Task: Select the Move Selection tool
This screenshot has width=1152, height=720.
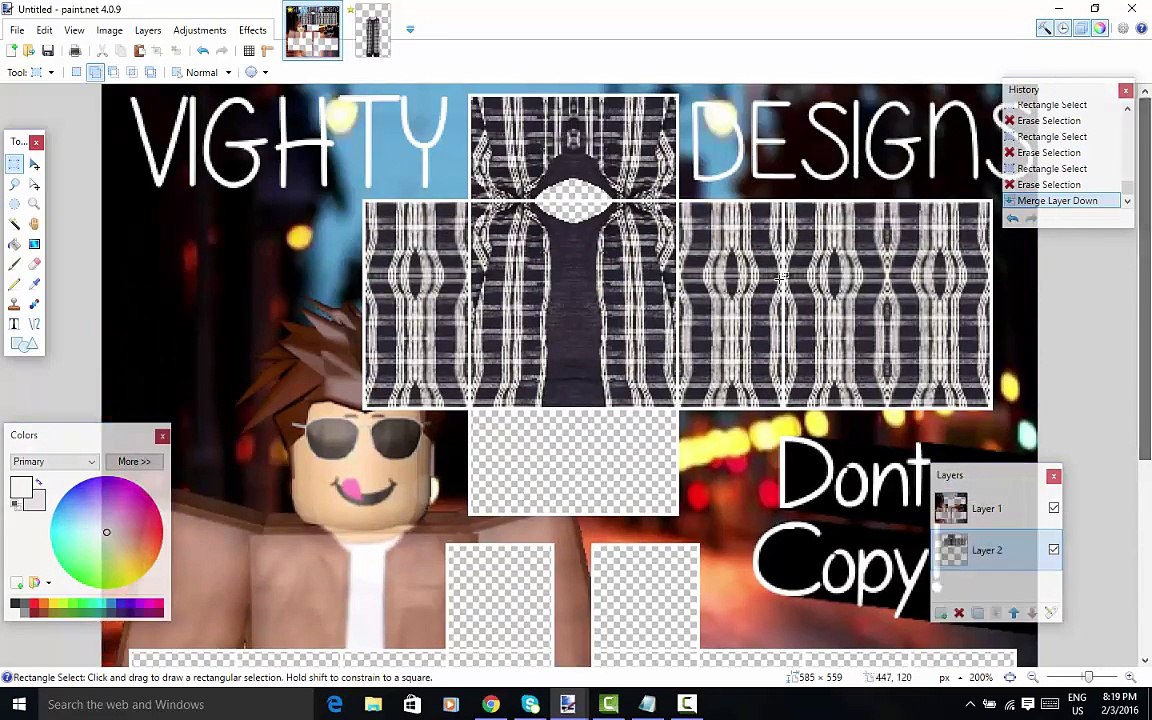Action: [35, 184]
